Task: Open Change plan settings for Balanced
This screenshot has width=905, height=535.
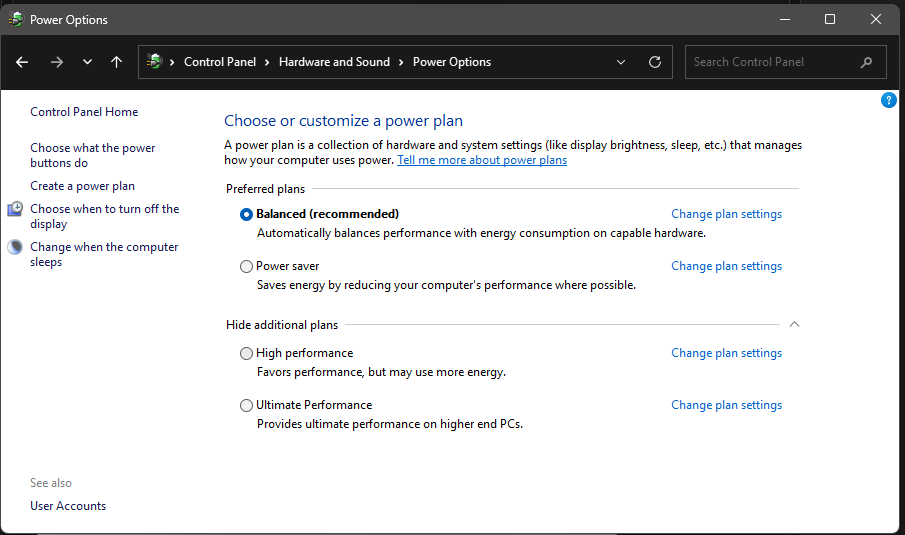Action: point(726,214)
